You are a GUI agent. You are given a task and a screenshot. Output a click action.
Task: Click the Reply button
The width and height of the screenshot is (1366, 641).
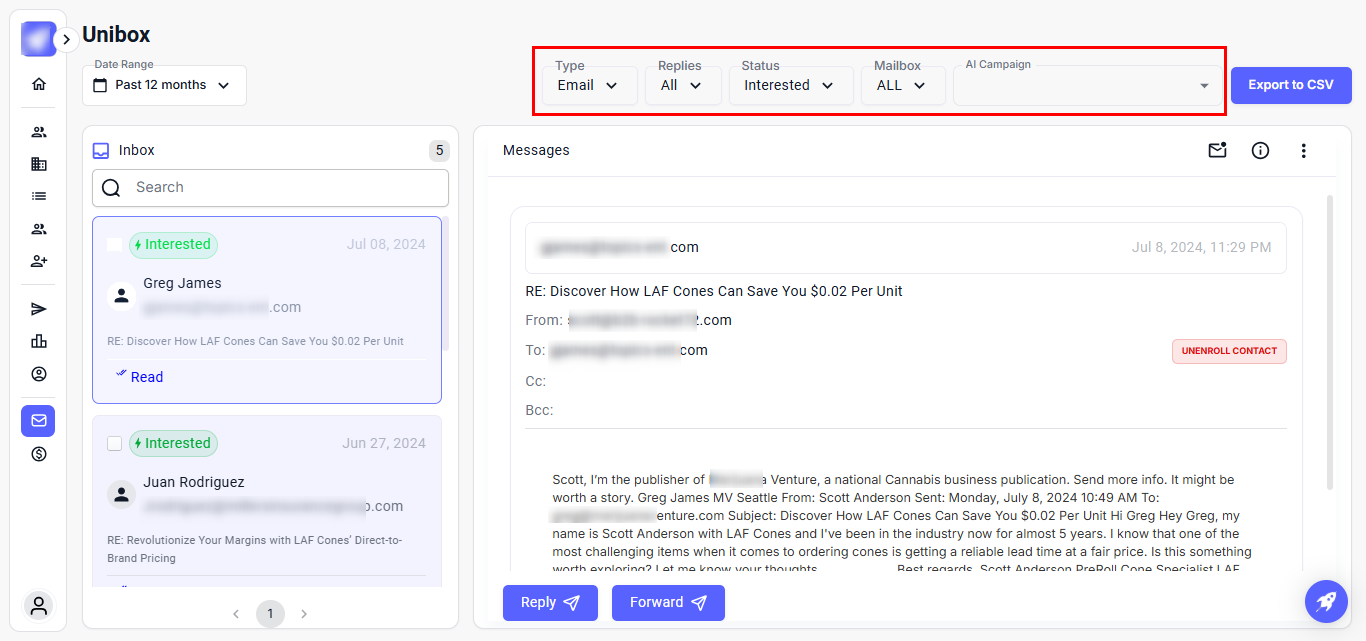coord(550,602)
